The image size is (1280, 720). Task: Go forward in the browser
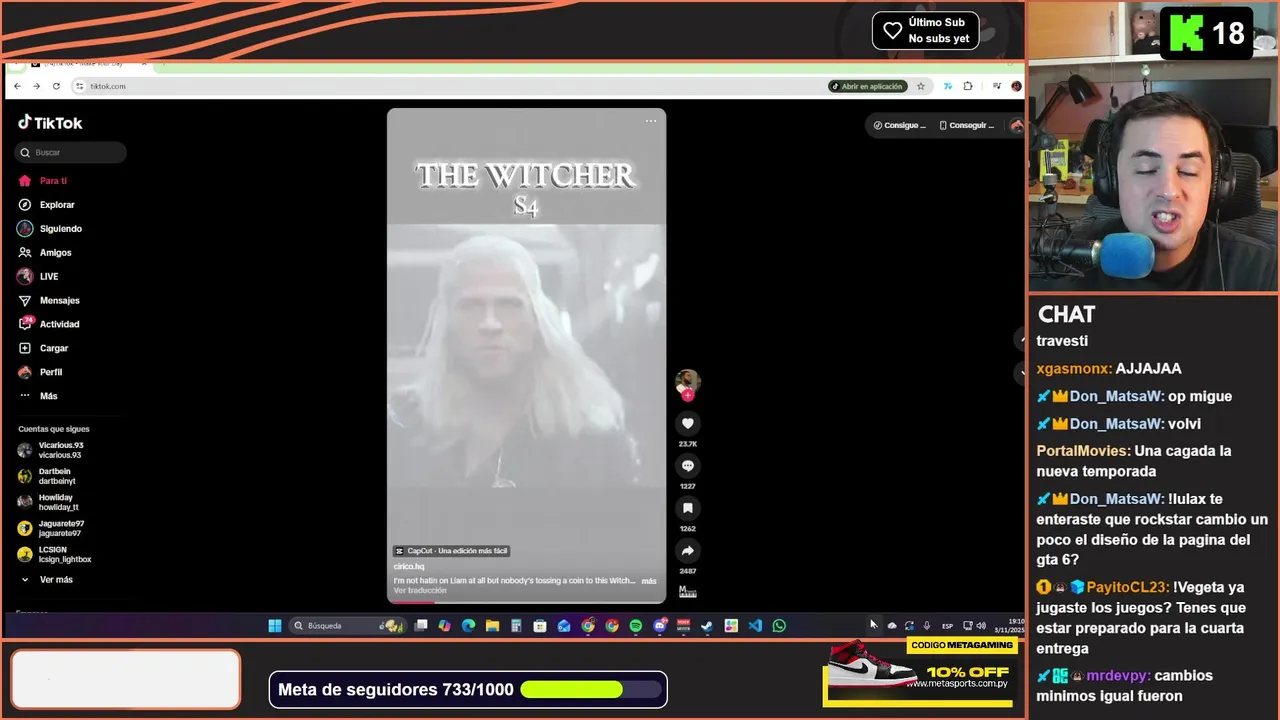tap(36, 86)
